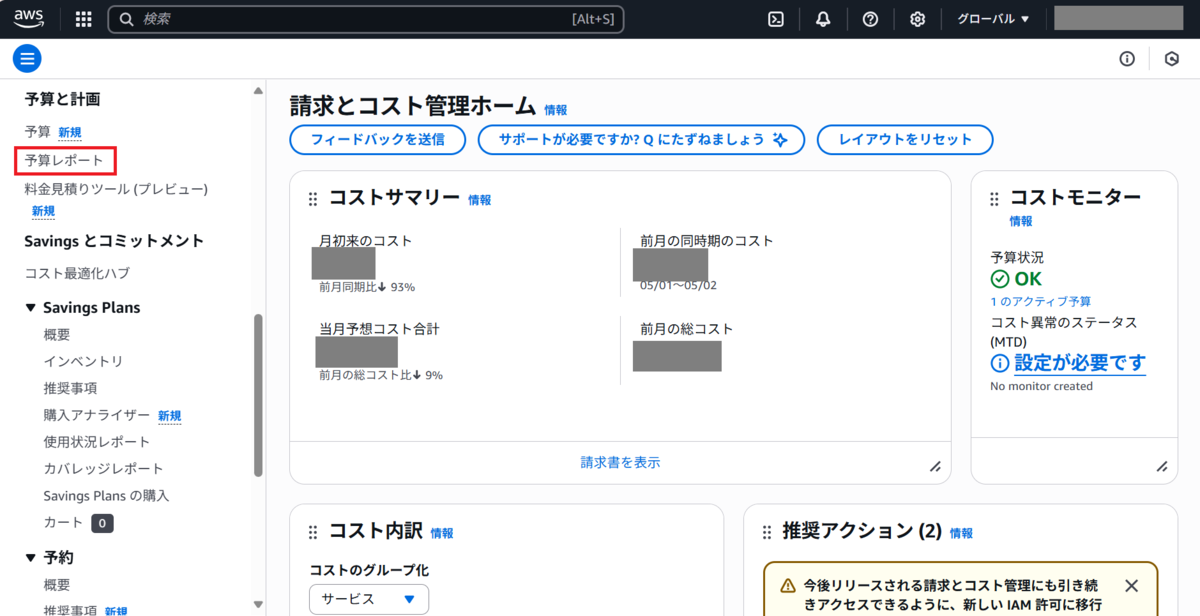The width and height of the screenshot is (1200, 616).
Task: Open Savings Plans の購入 item
Action: 107,496
